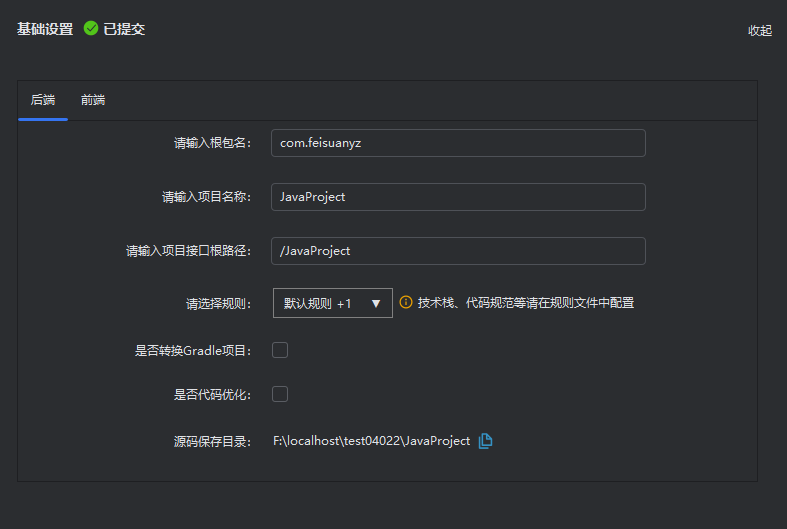Toggle the 是否代码优化 checkbox
This screenshot has width=787, height=529.
pyautogui.click(x=280, y=394)
